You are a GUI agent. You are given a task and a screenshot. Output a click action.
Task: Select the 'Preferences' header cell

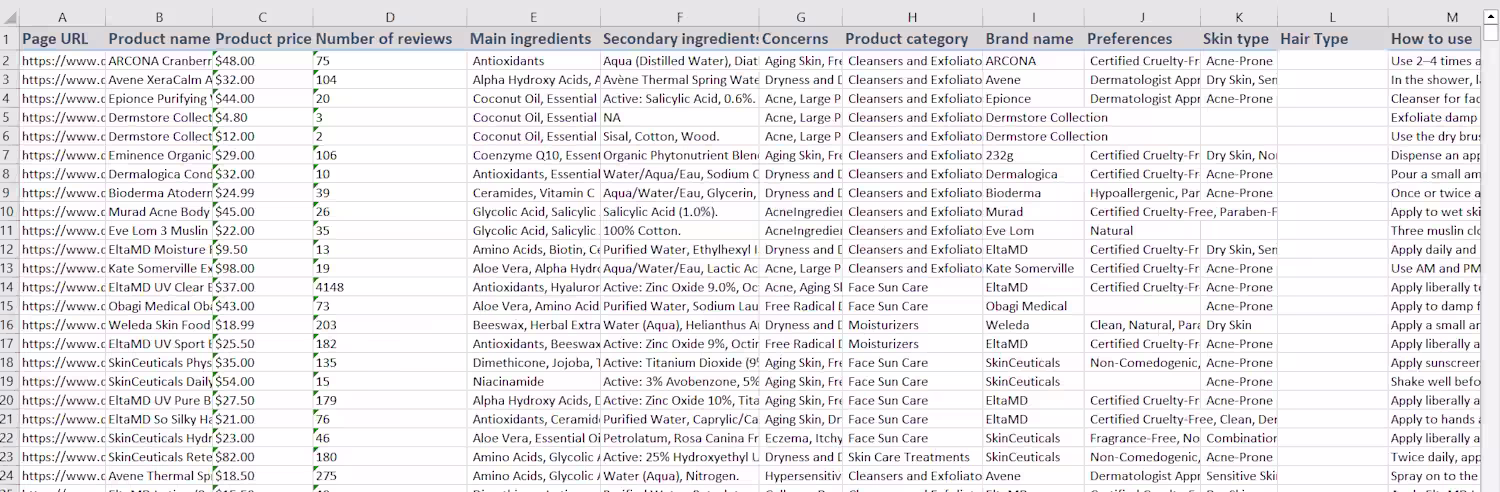click(1143, 39)
